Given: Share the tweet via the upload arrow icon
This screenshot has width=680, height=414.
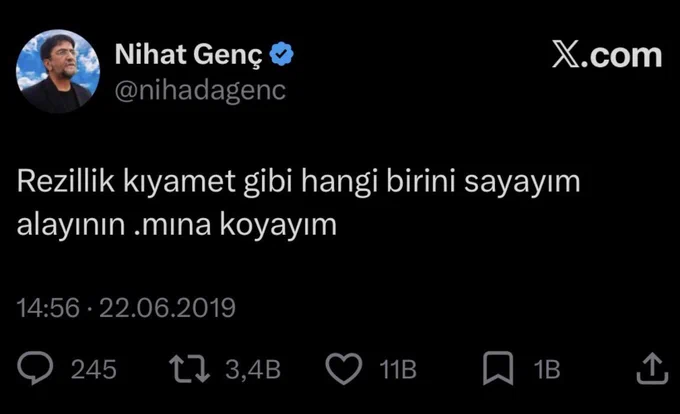Looking at the screenshot, I should pyautogui.click(x=652, y=368).
